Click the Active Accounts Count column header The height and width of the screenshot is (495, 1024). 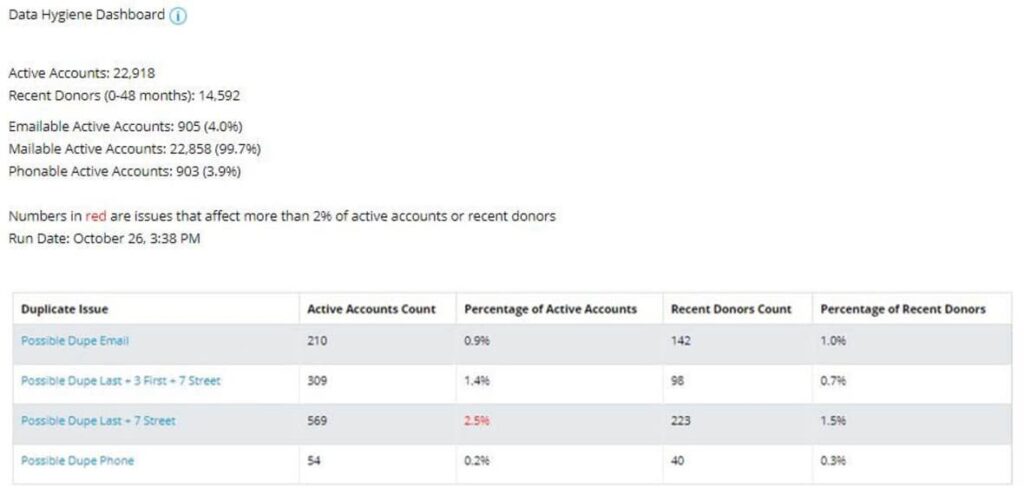click(x=371, y=309)
